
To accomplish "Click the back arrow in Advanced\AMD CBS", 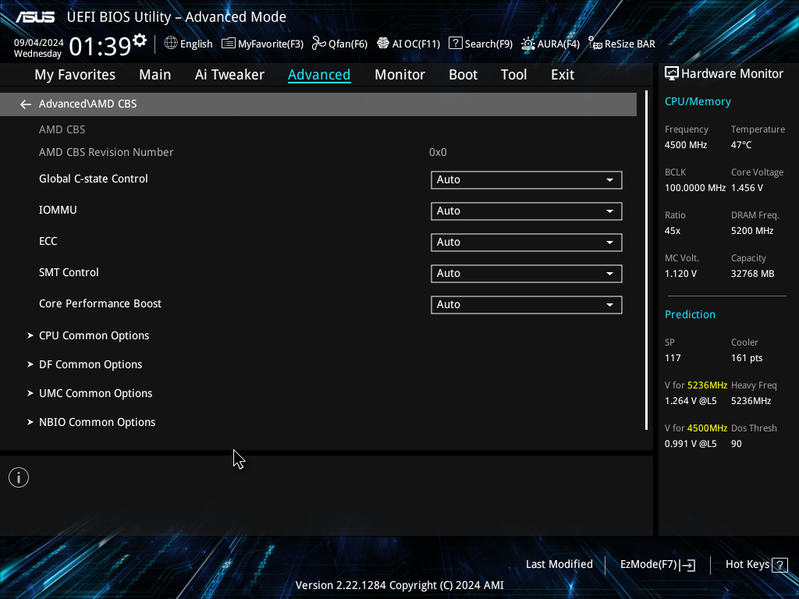I will click(25, 104).
